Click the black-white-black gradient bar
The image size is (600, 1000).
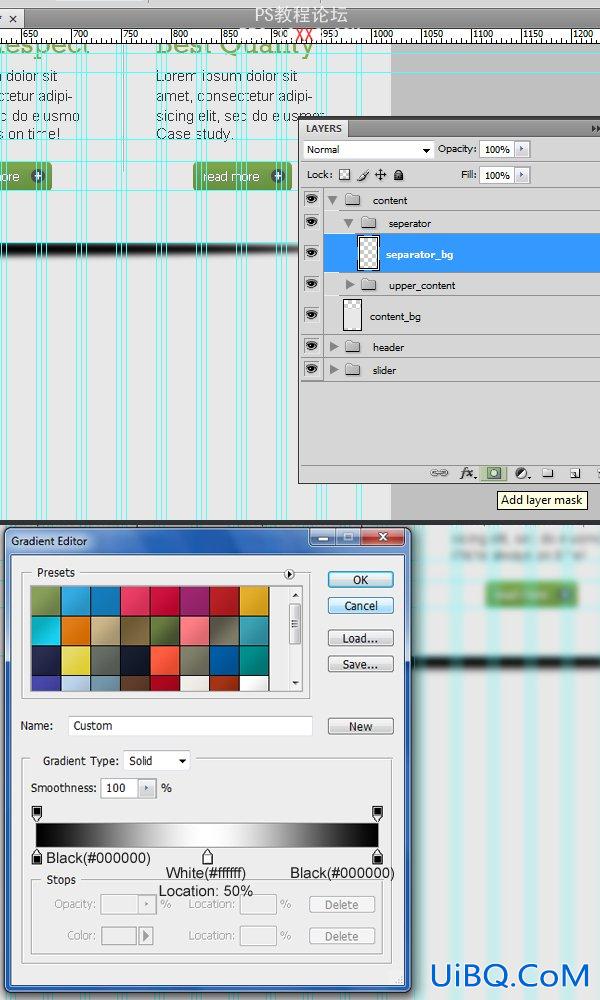coord(207,835)
